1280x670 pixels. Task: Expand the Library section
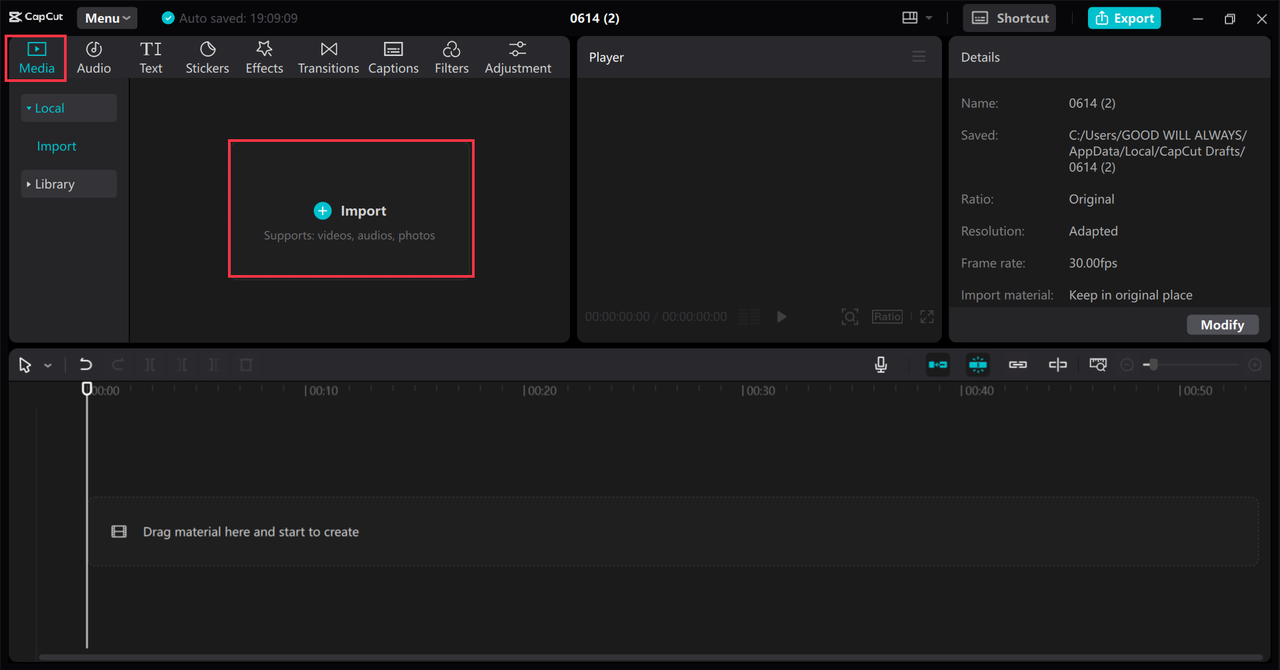tap(69, 184)
